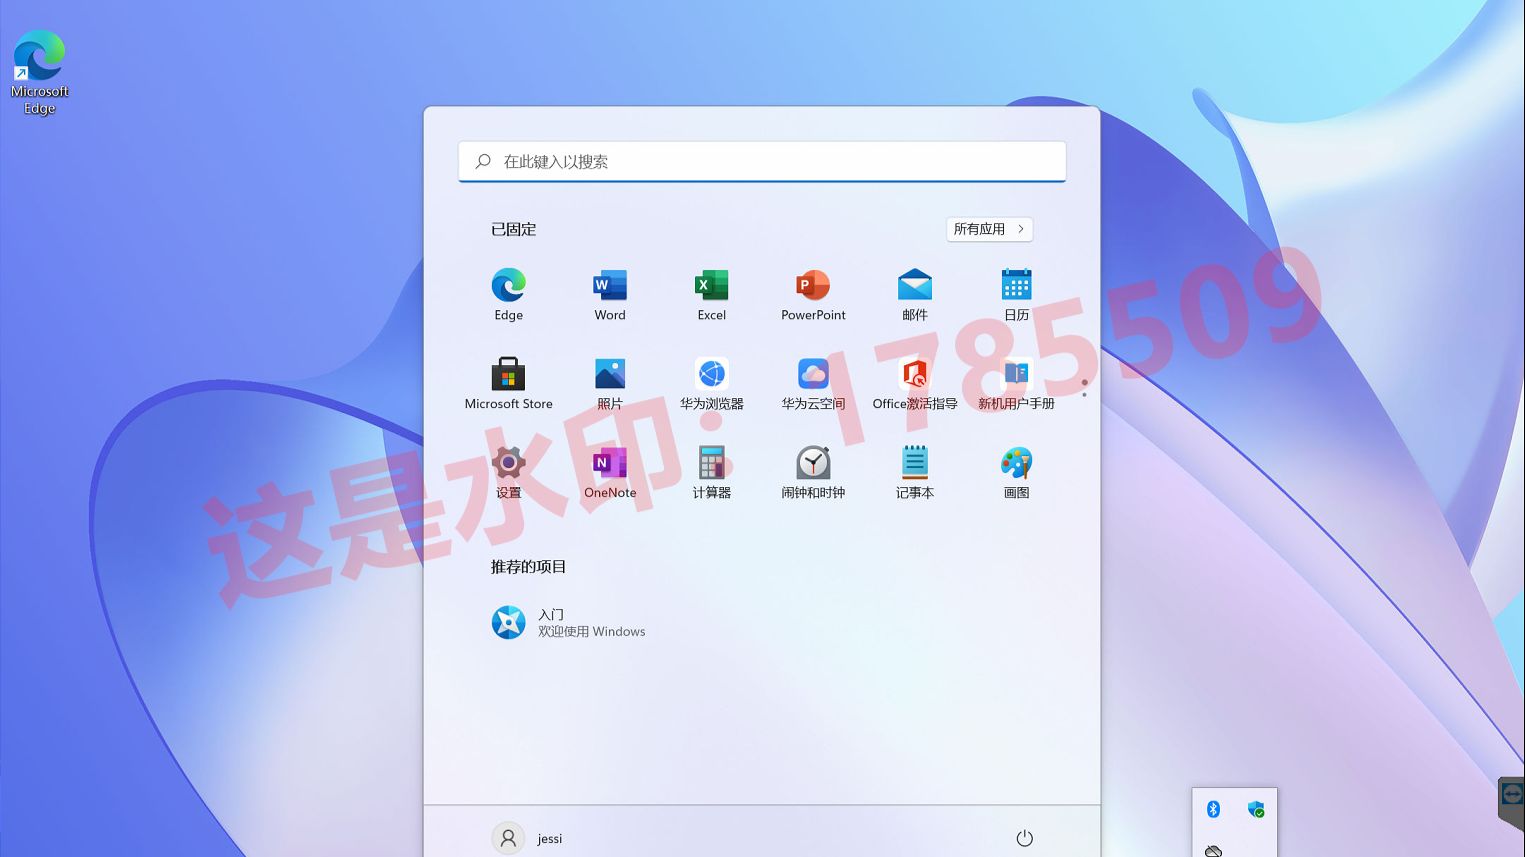Launch Microsoft Store
Screen dimensions: 1525x857
coord(508,384)
